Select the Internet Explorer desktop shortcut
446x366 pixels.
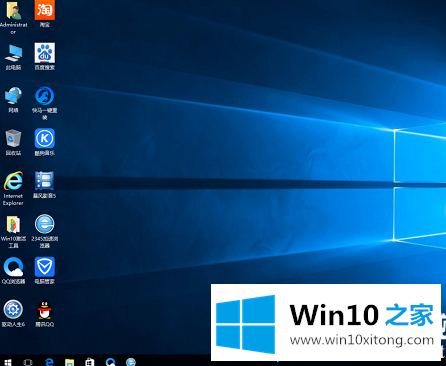13,181
